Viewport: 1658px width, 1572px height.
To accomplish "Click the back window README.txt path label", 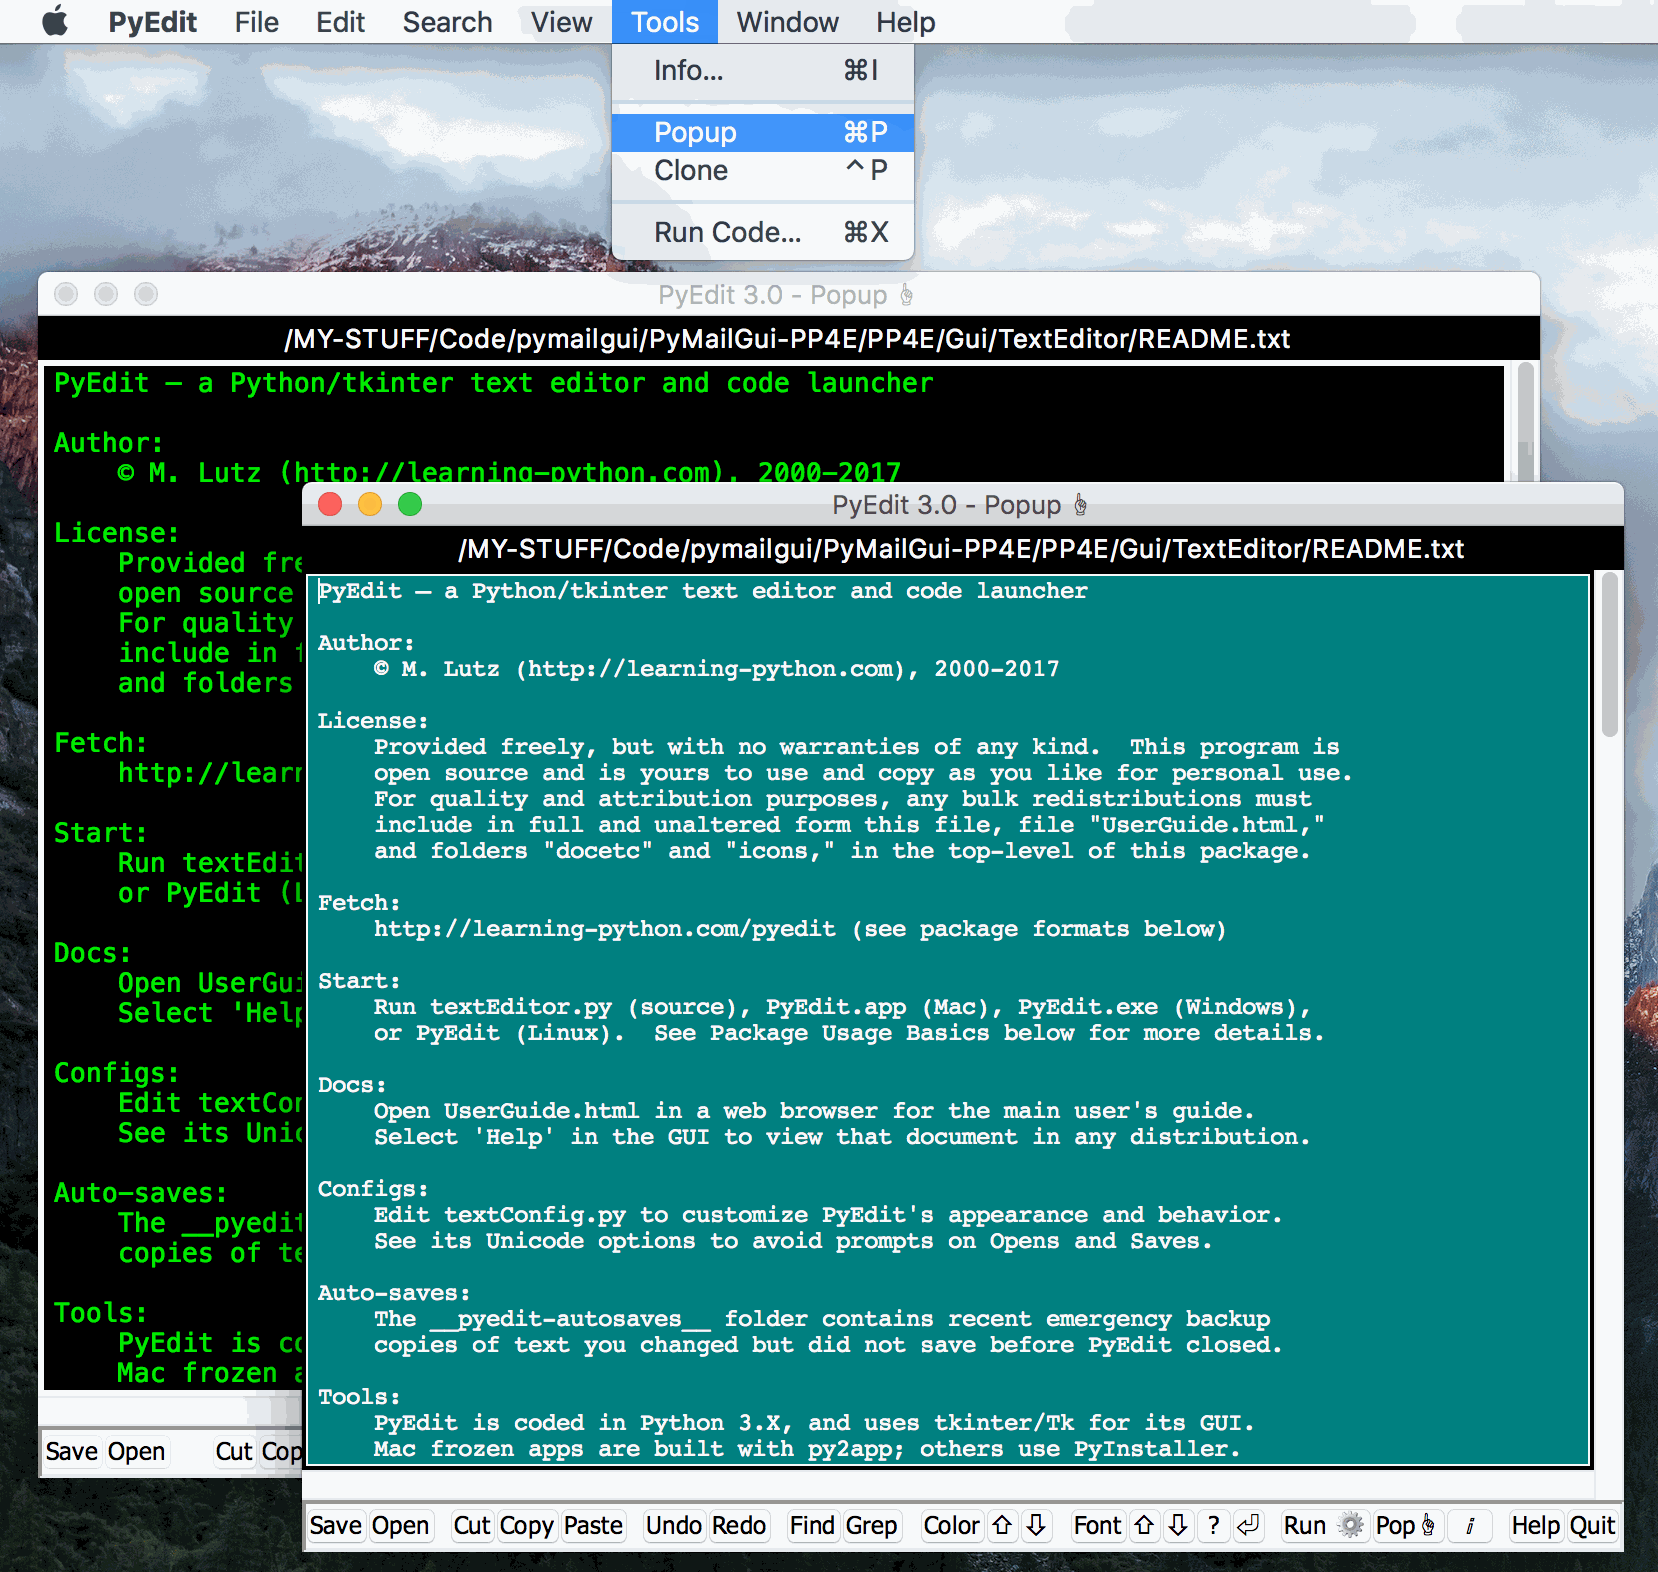I will pos(787,339).
